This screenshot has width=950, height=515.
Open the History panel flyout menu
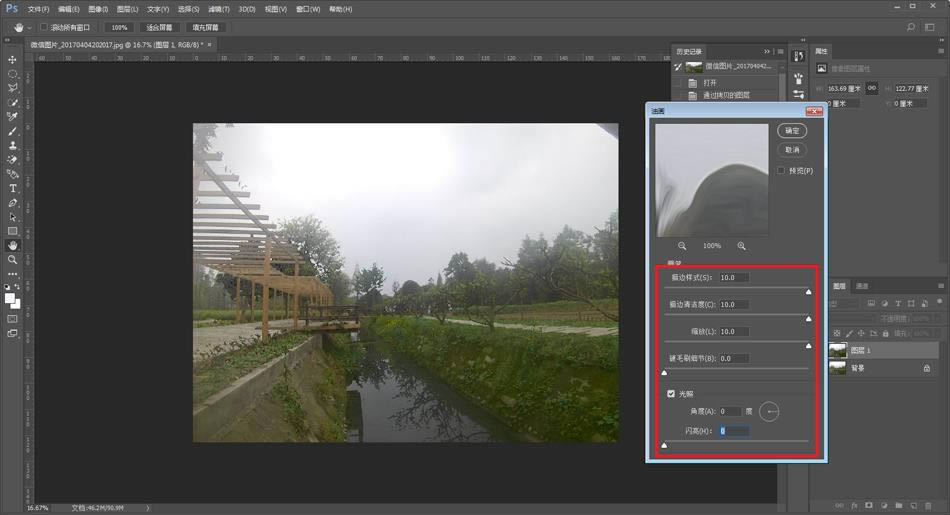point(780,51)
